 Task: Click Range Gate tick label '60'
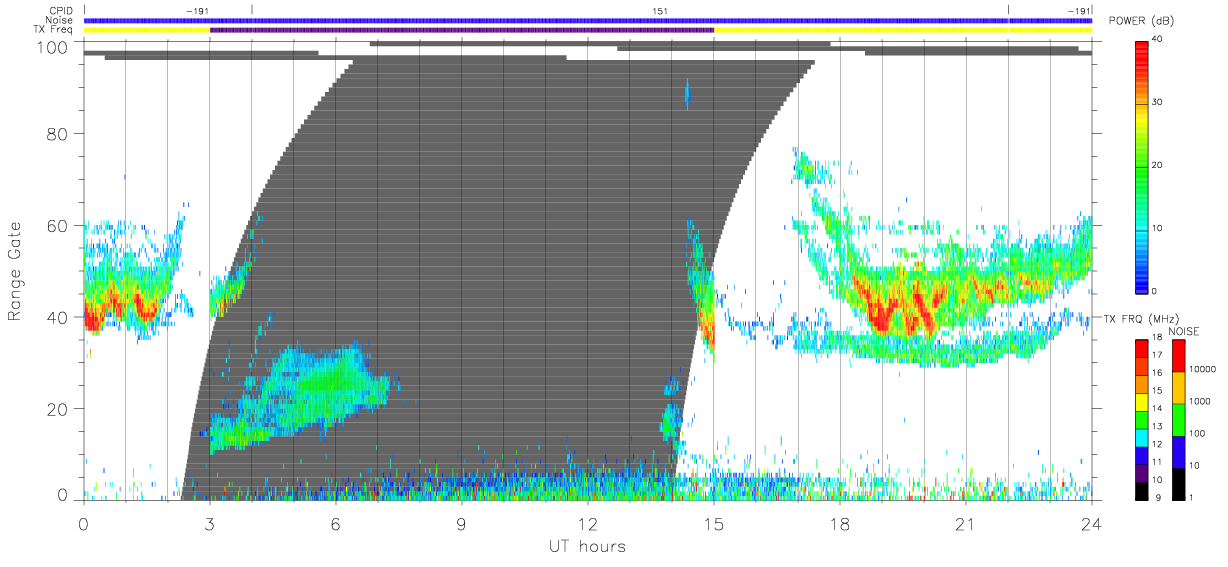click(56, 225)
